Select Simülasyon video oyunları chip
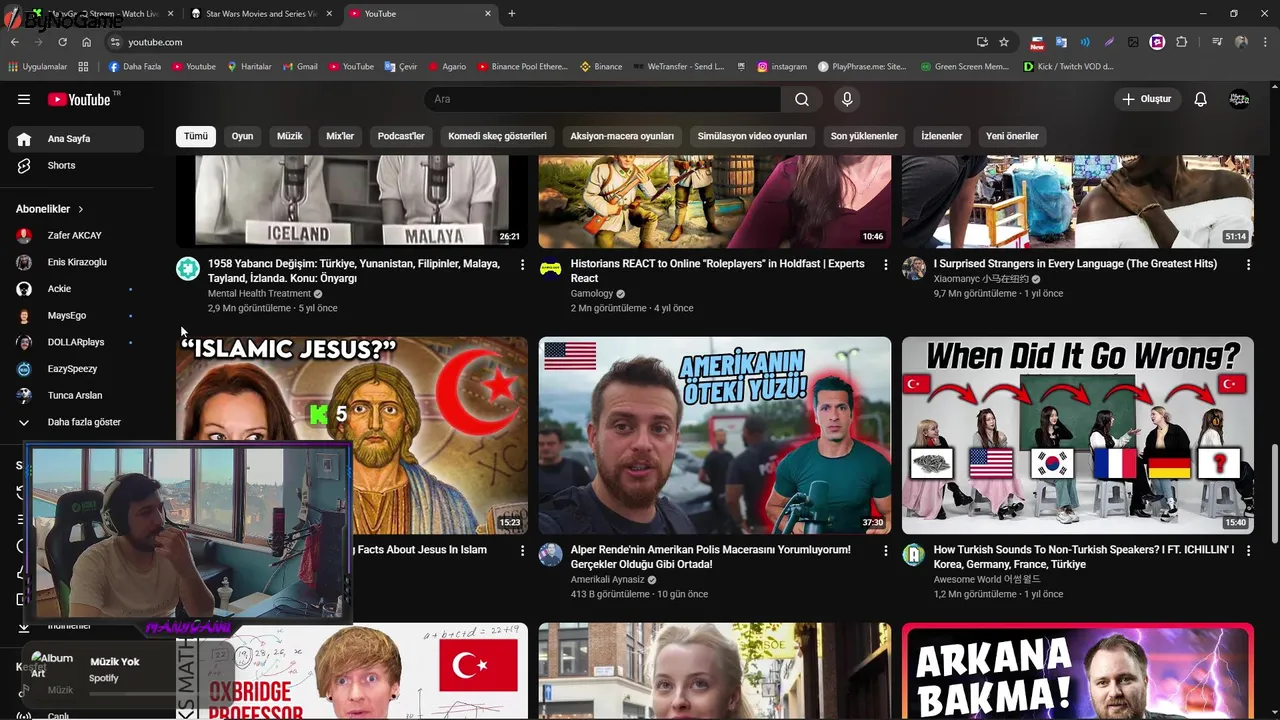 (752, 136)
